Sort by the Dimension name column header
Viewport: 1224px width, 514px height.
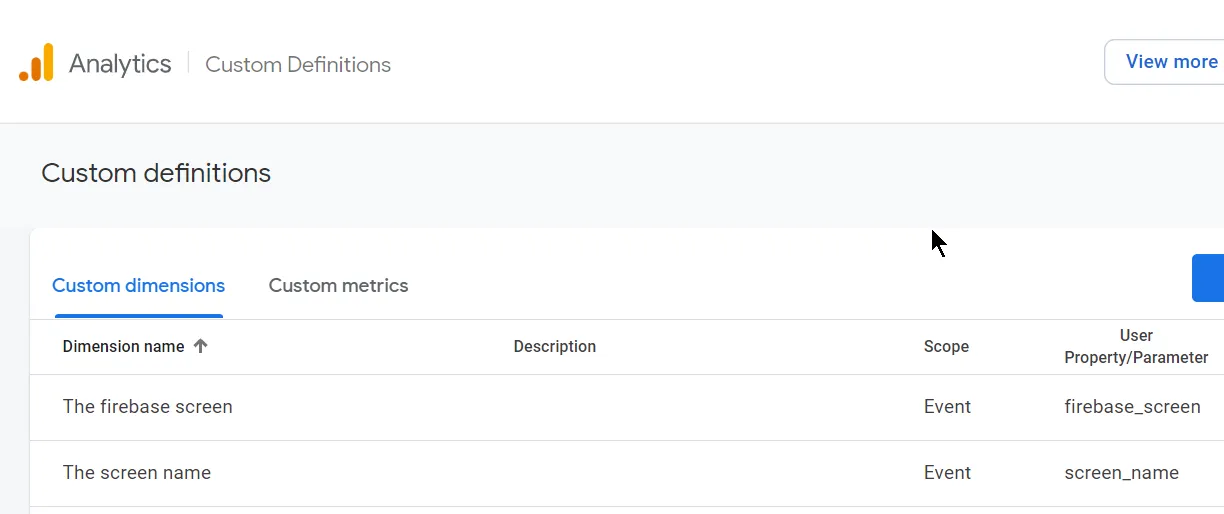coord(123,347)
